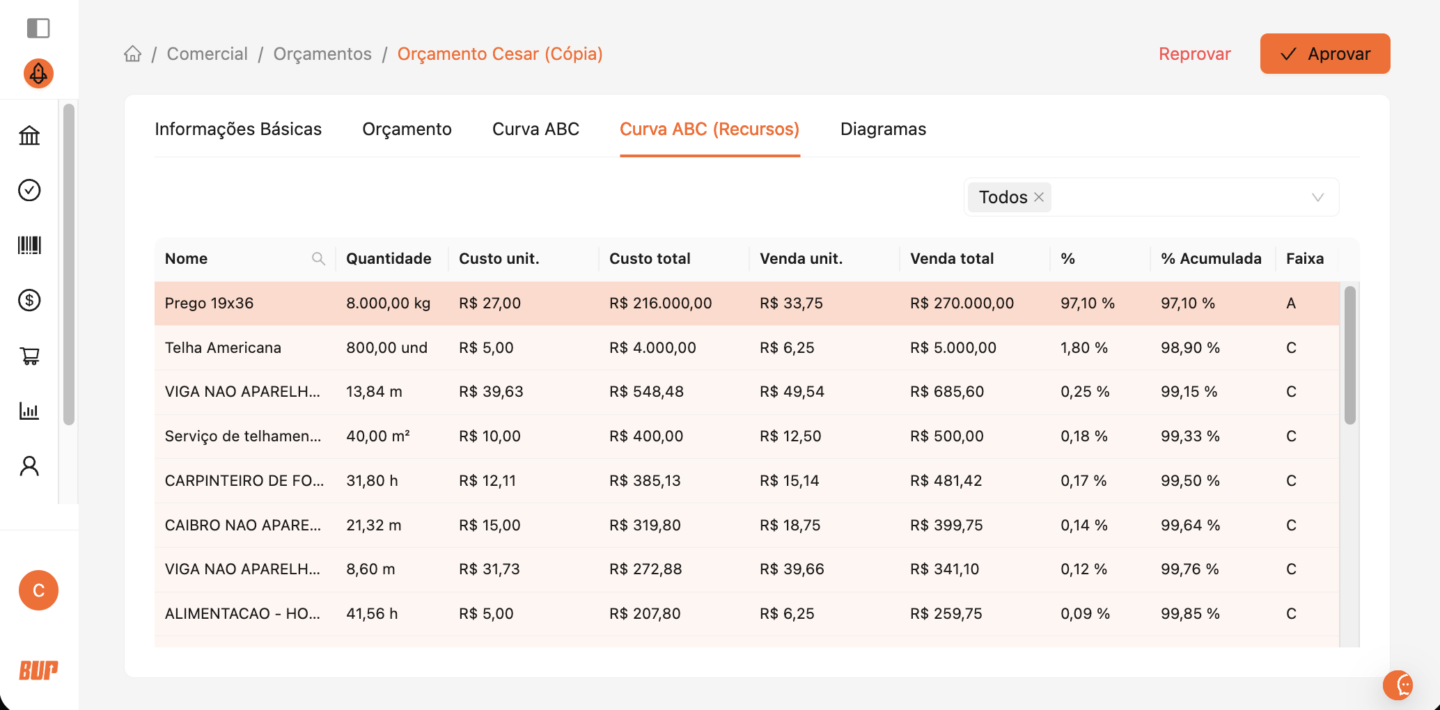Remove the Todos filter tag
The height and width of the screenshot is (710, 1440).
coord(1039,197)
